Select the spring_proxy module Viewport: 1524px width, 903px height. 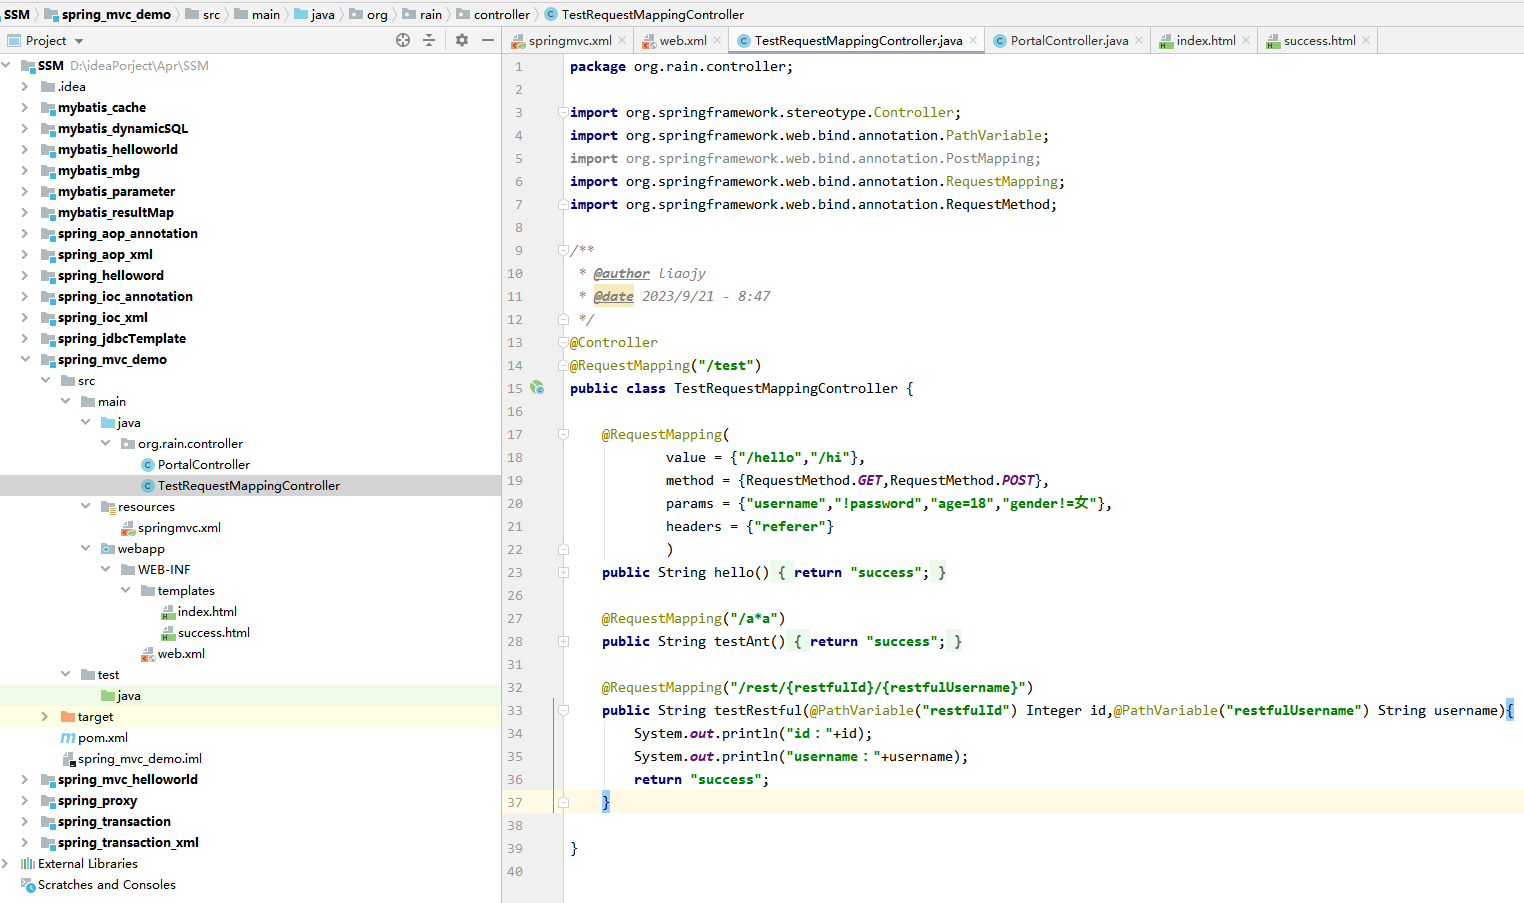click(97, 801)
